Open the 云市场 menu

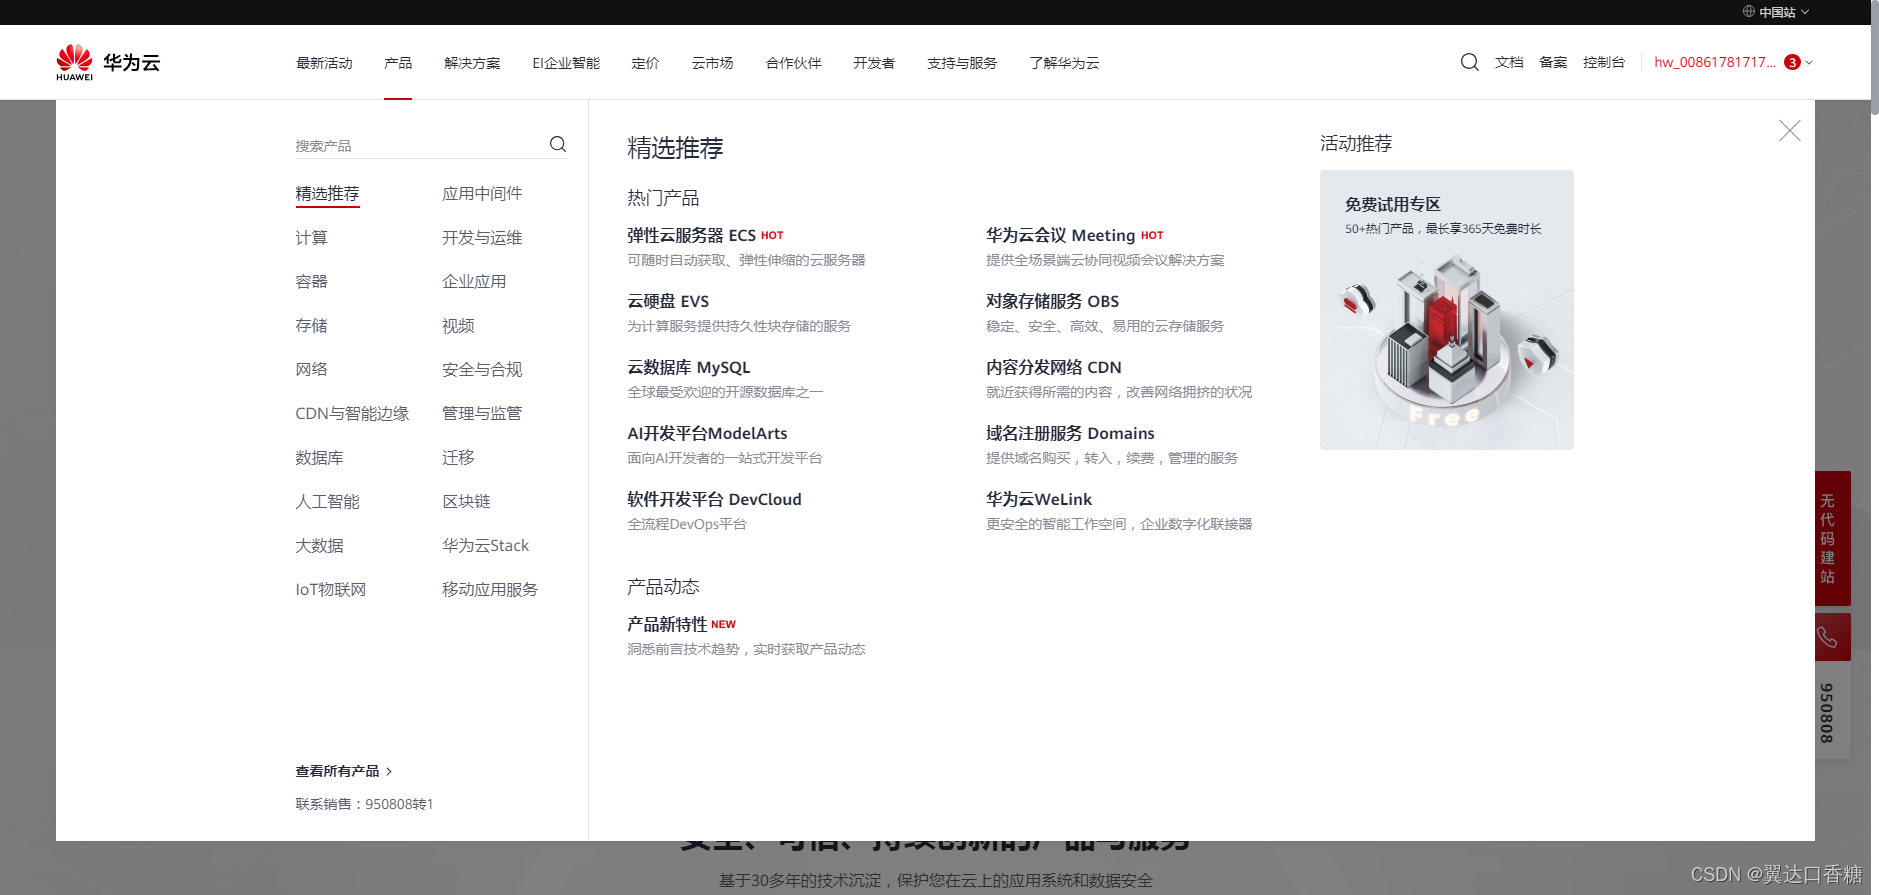coord(712,63)
